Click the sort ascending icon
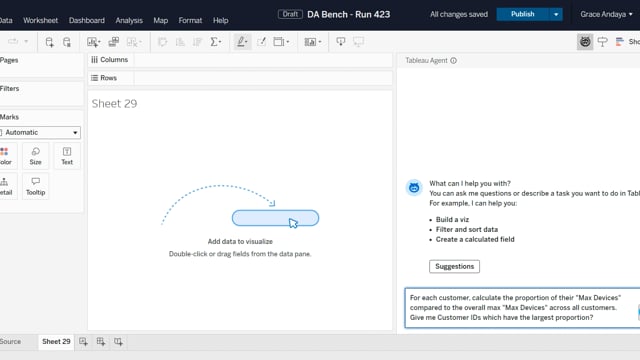 [180, 42]
